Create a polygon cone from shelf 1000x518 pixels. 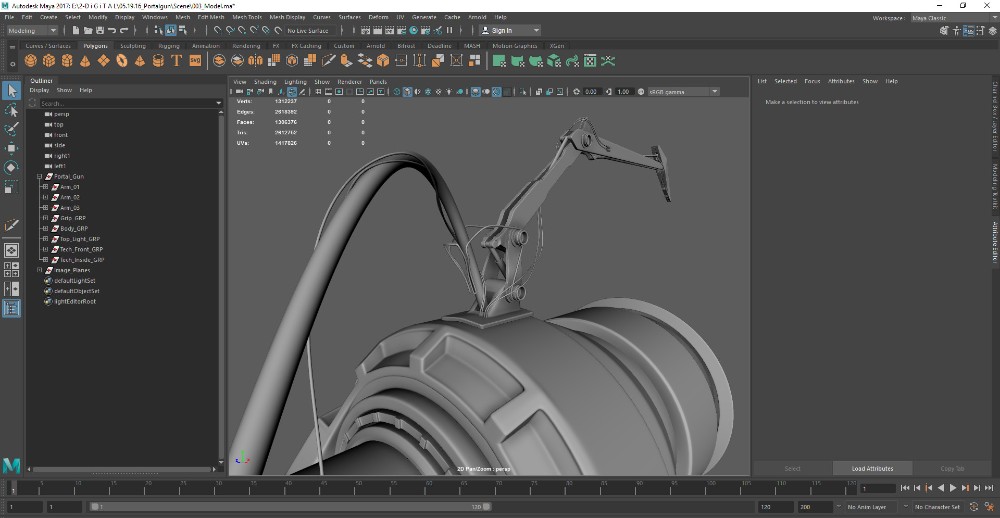pos(85,61)
